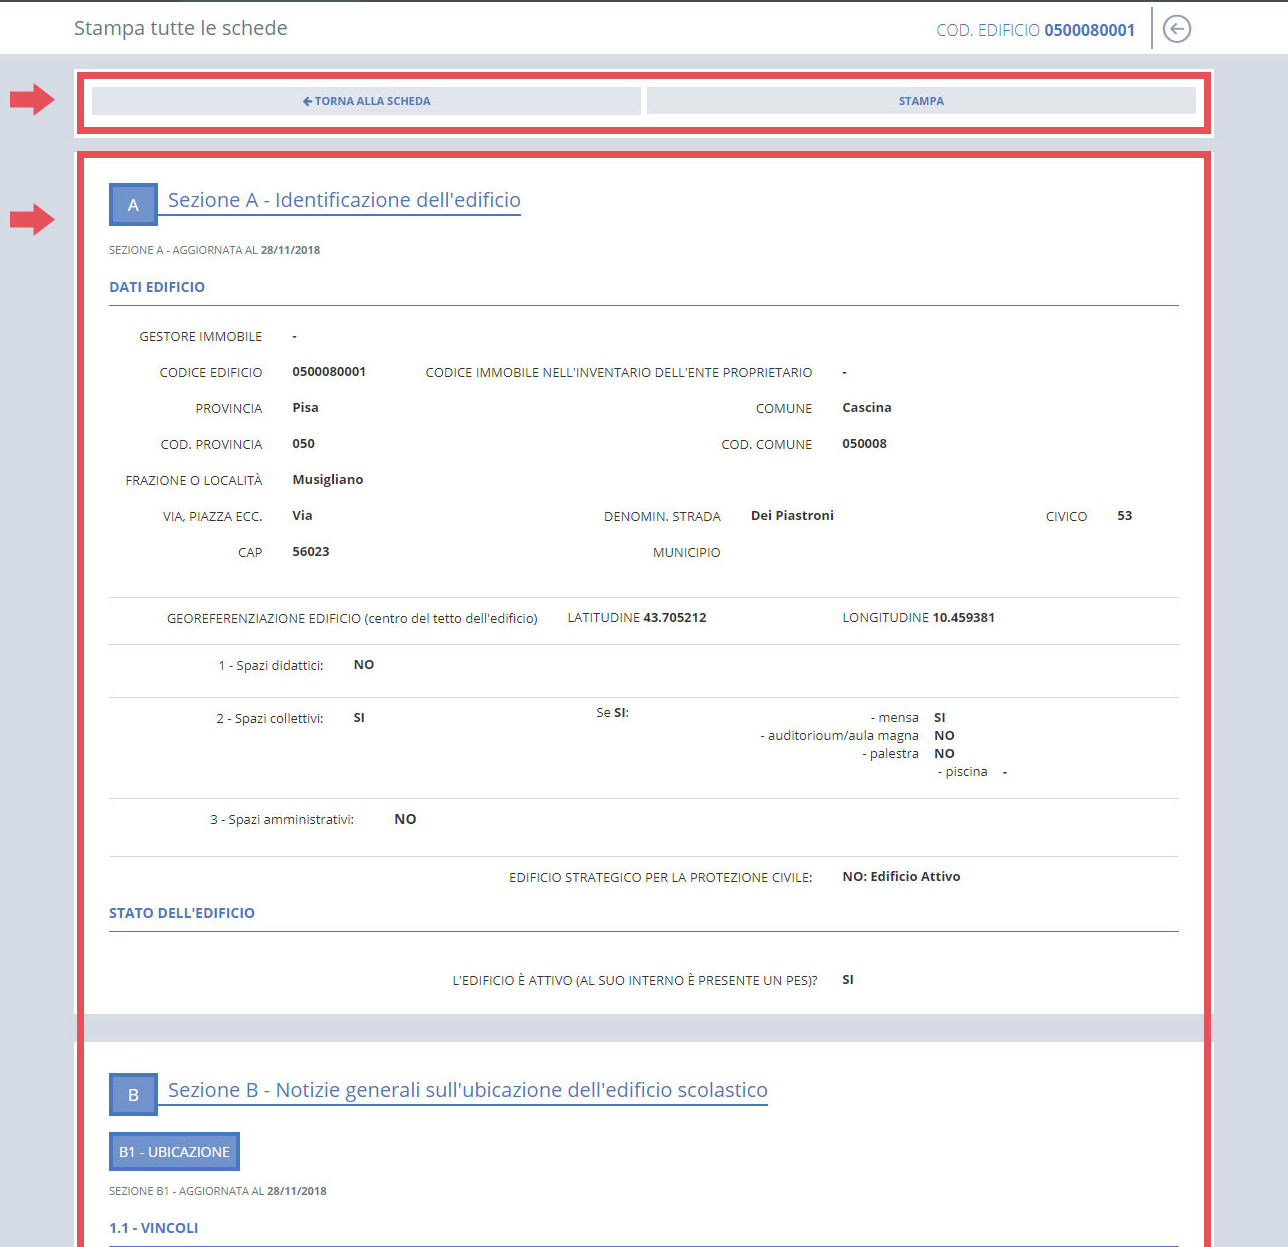
Task: Open Sezione A Identificazione dell'edificio heading
Action: 344,200
